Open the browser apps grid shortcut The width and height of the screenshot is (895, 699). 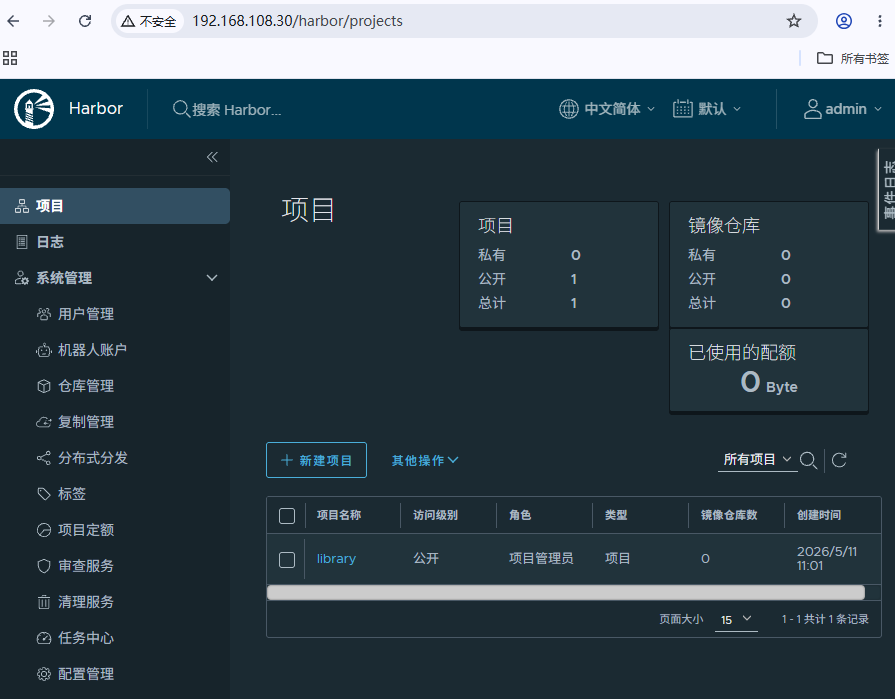point(10,58)
